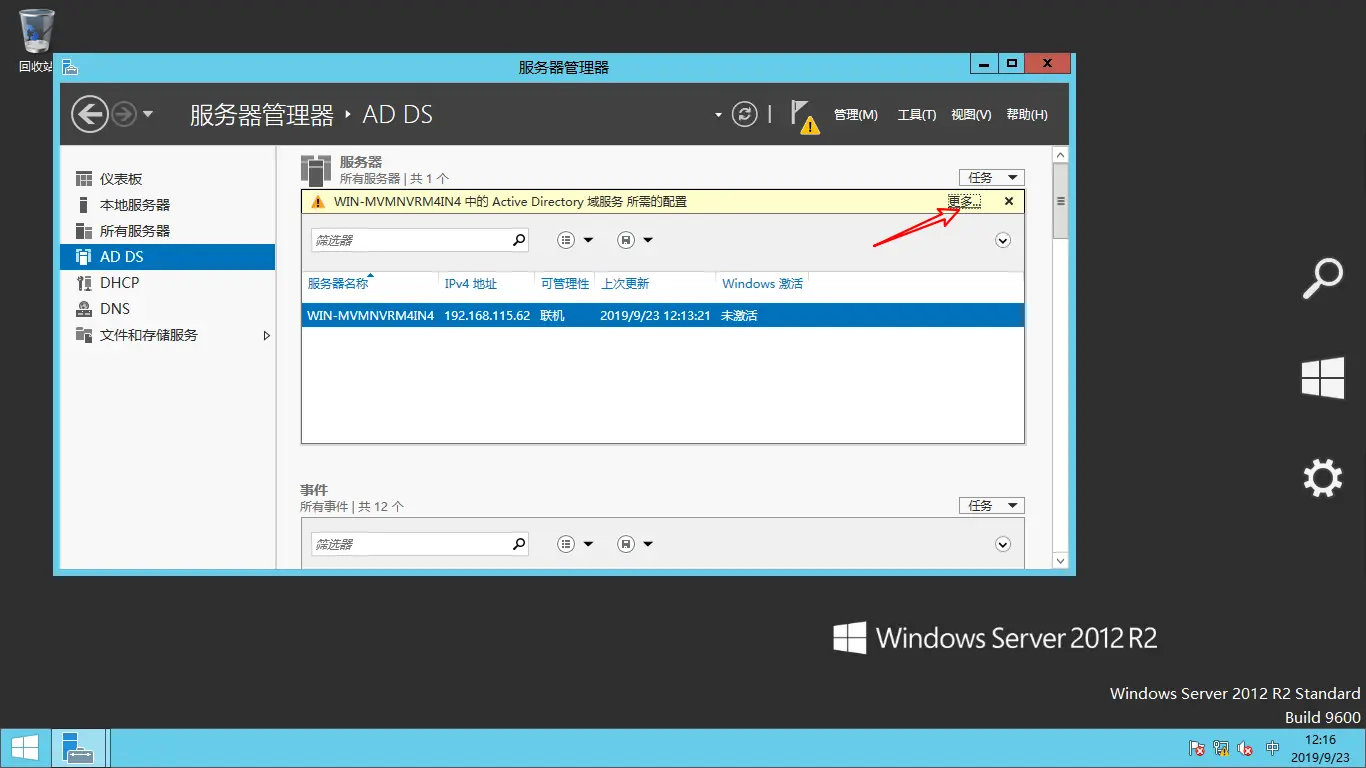Select 所有服务器 in the sidebar
1366x768 pixels.
pyautogui.click(x=167, y=231)
